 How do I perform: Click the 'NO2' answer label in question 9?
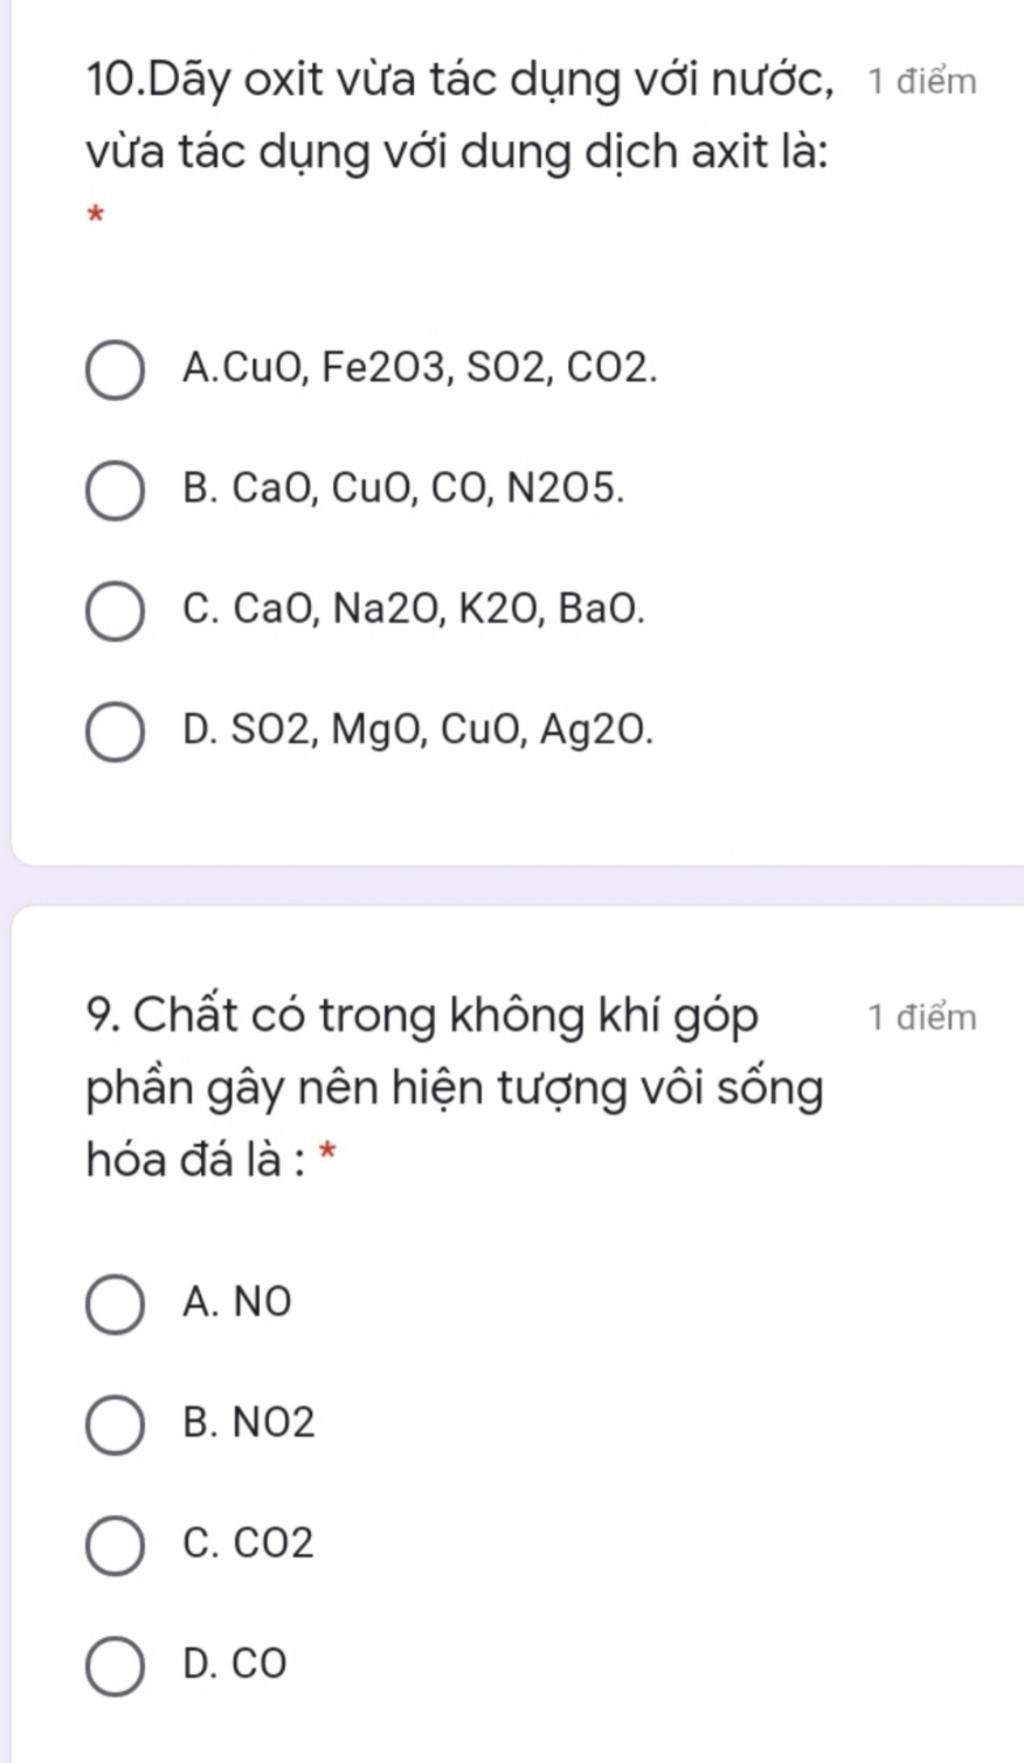point(273,1422)
